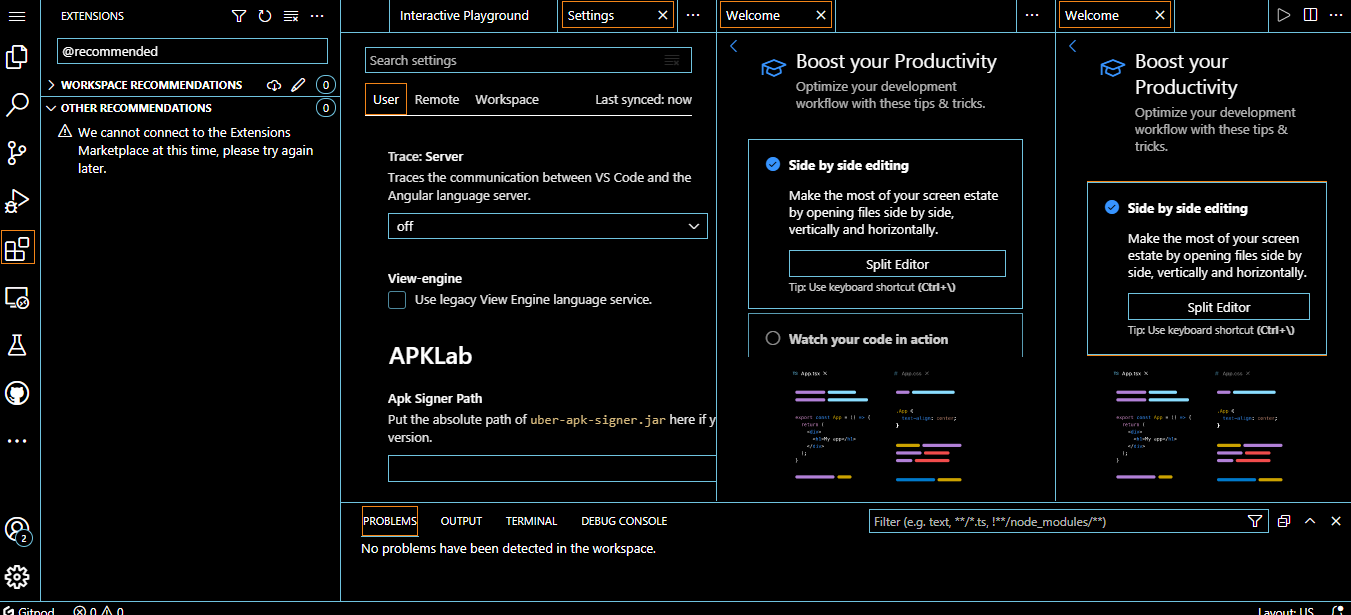This screenshot has width=1351, height=615.
Task: Switch to Workspace settings scope
Action: point(507,99)
